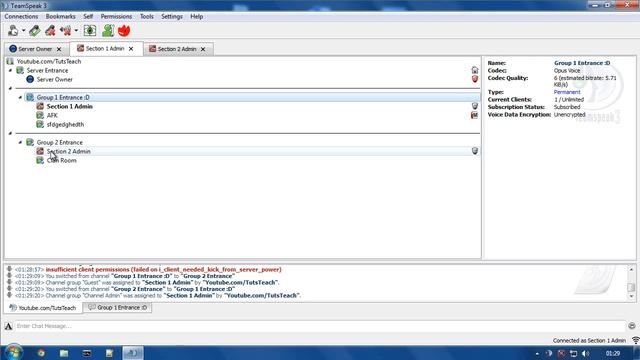
Task: Select the Youtube.com/TutsTeach server root
Action: pyautogui.click(x=49, y=61)
